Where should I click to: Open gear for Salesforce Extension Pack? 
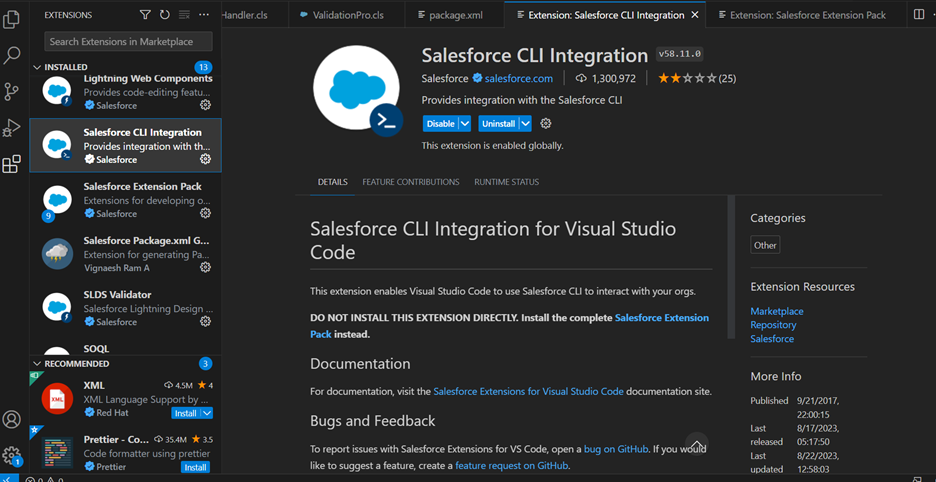[205, 213]
